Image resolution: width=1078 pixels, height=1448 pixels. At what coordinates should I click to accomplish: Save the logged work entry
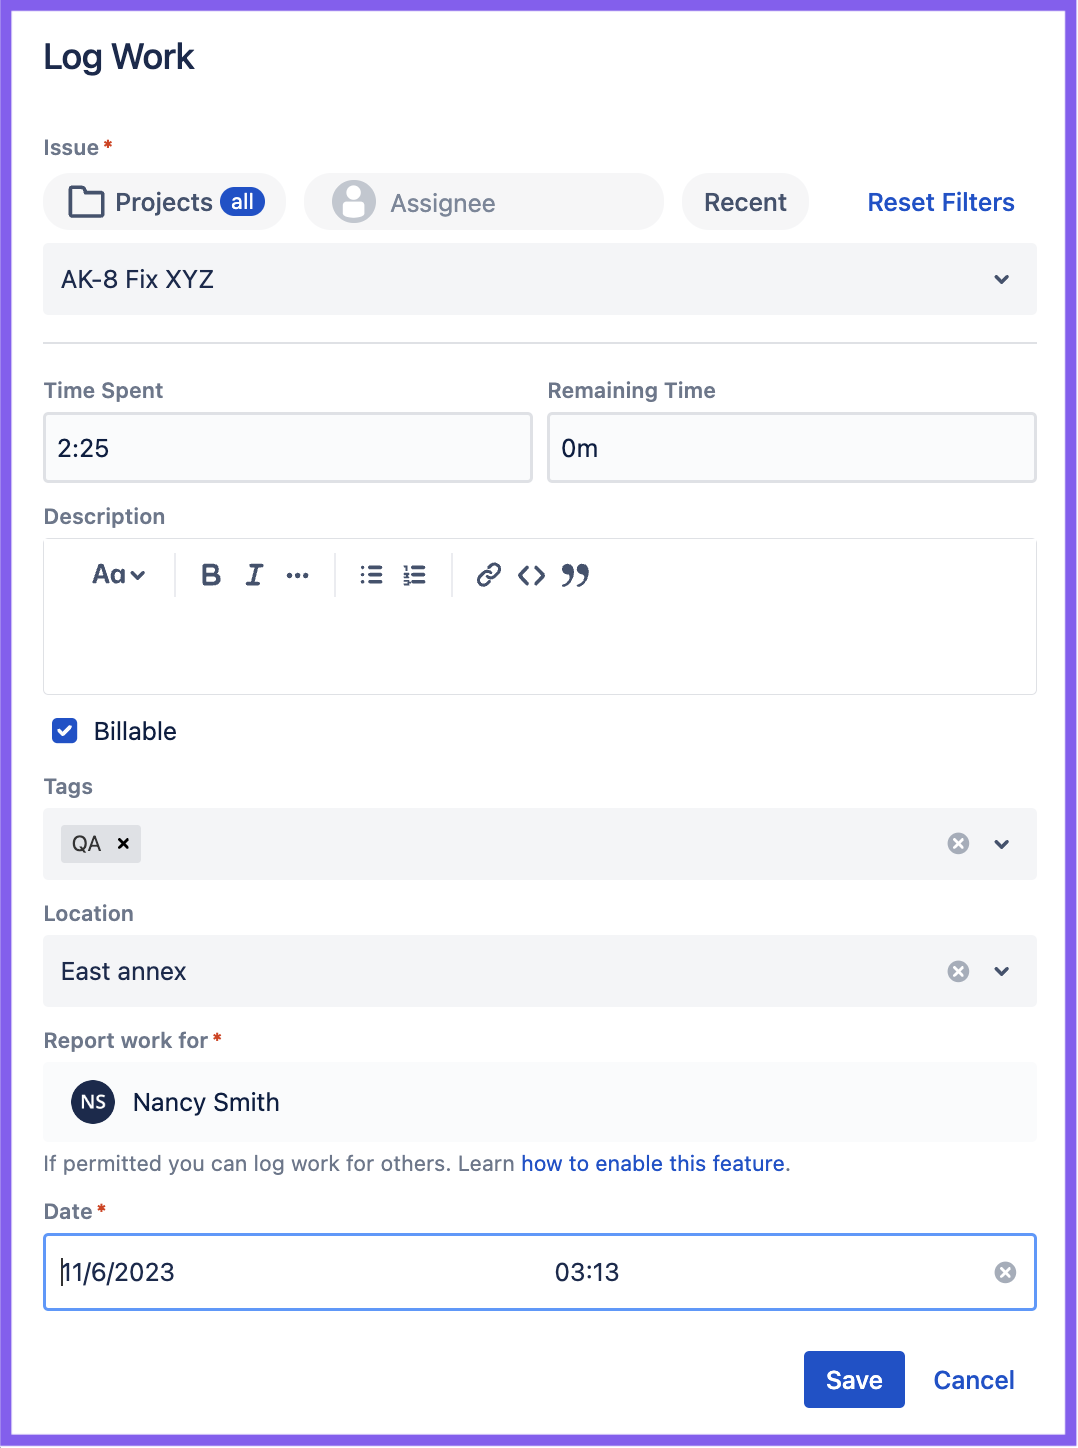pyautogui.click(x=853, y=1379)
